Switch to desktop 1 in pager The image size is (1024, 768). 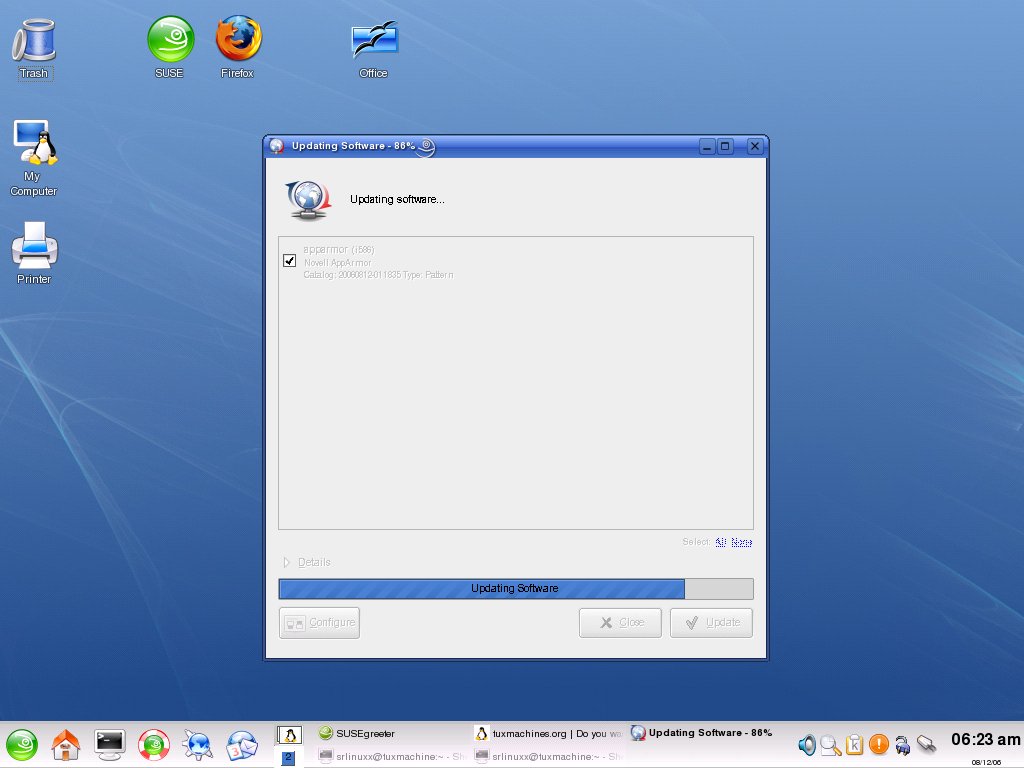pos(289,735)
